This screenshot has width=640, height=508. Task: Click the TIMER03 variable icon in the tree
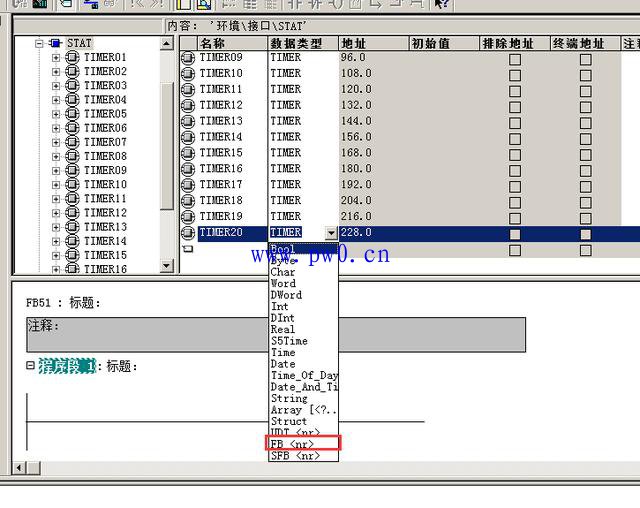coord(72,86)
